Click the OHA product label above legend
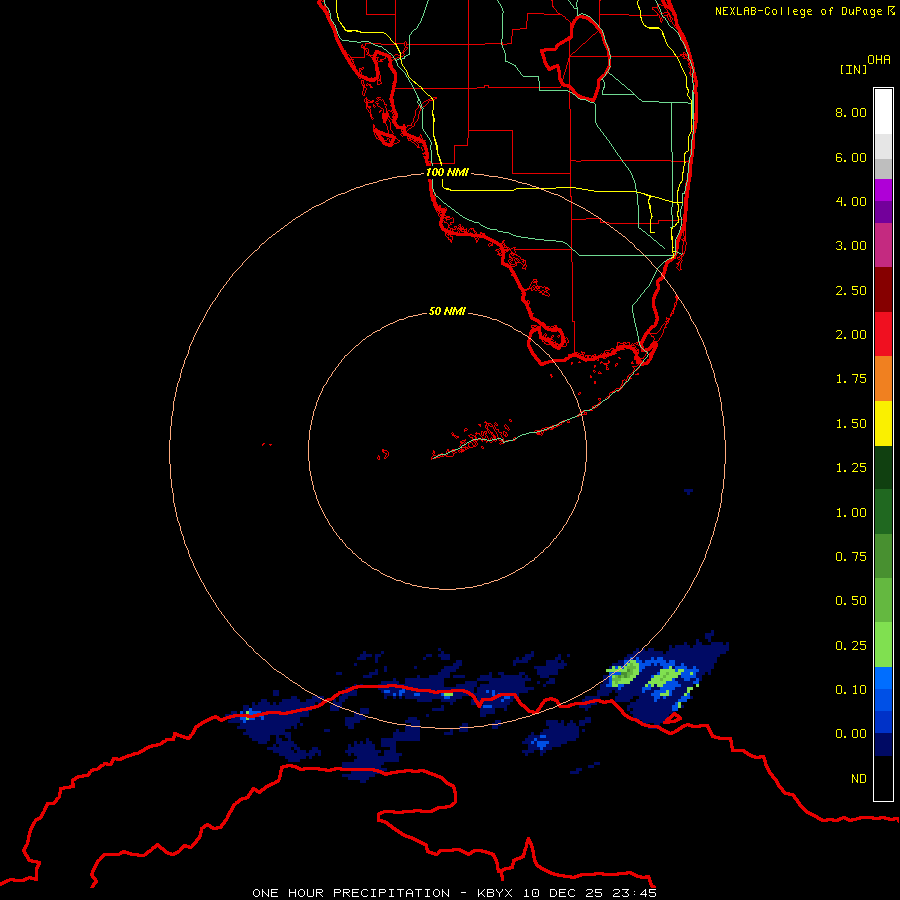This screenshot has height=900, width=900. coord(879,59)
